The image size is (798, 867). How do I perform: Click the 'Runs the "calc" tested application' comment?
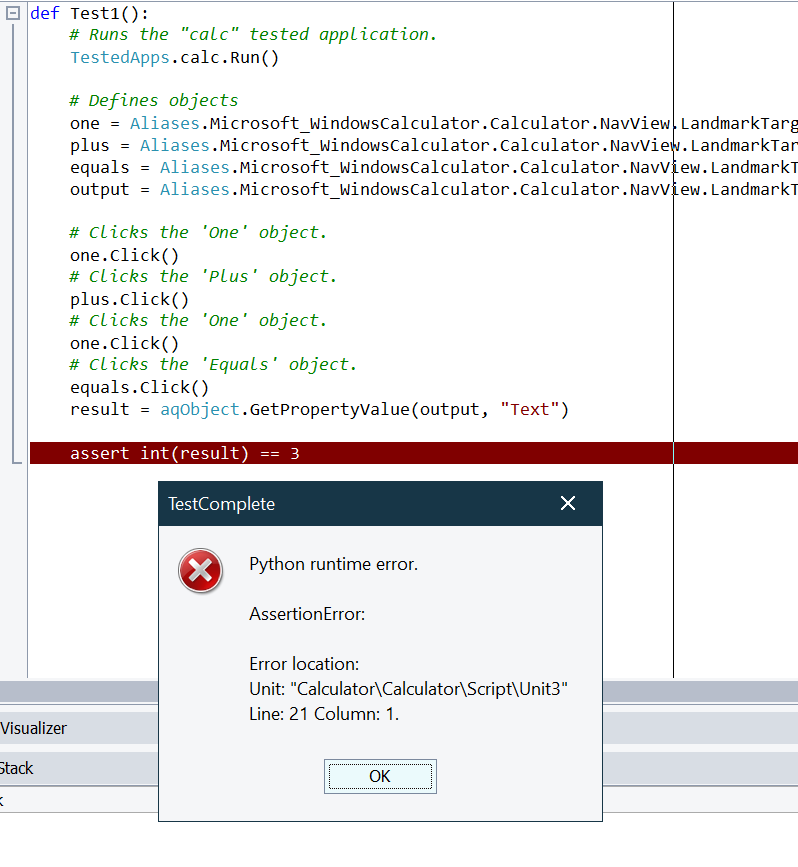pos(253,35)
